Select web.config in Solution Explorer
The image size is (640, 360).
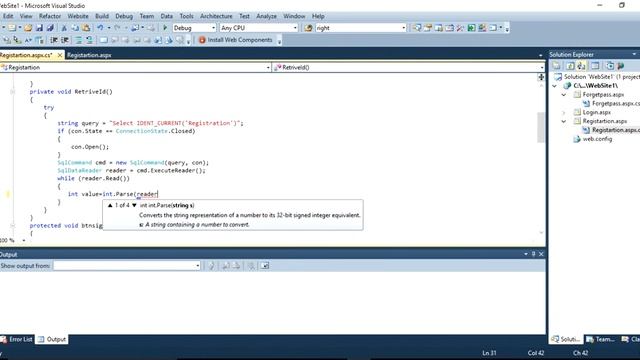click(597, 139)
